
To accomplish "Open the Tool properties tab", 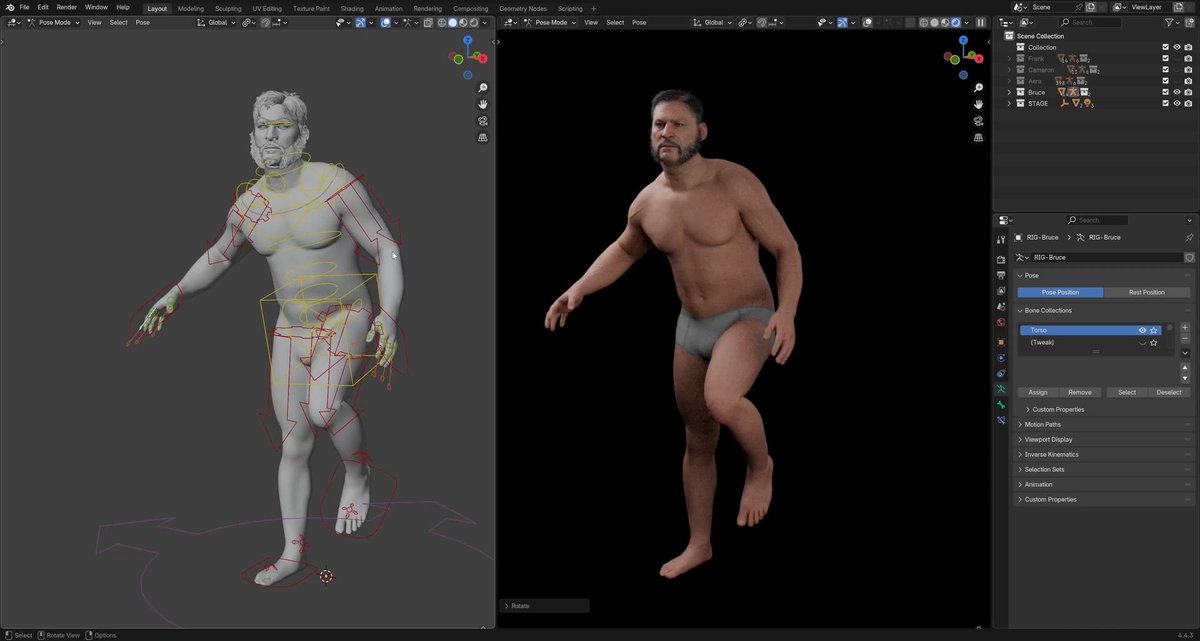I will [x=1001, y=240].
